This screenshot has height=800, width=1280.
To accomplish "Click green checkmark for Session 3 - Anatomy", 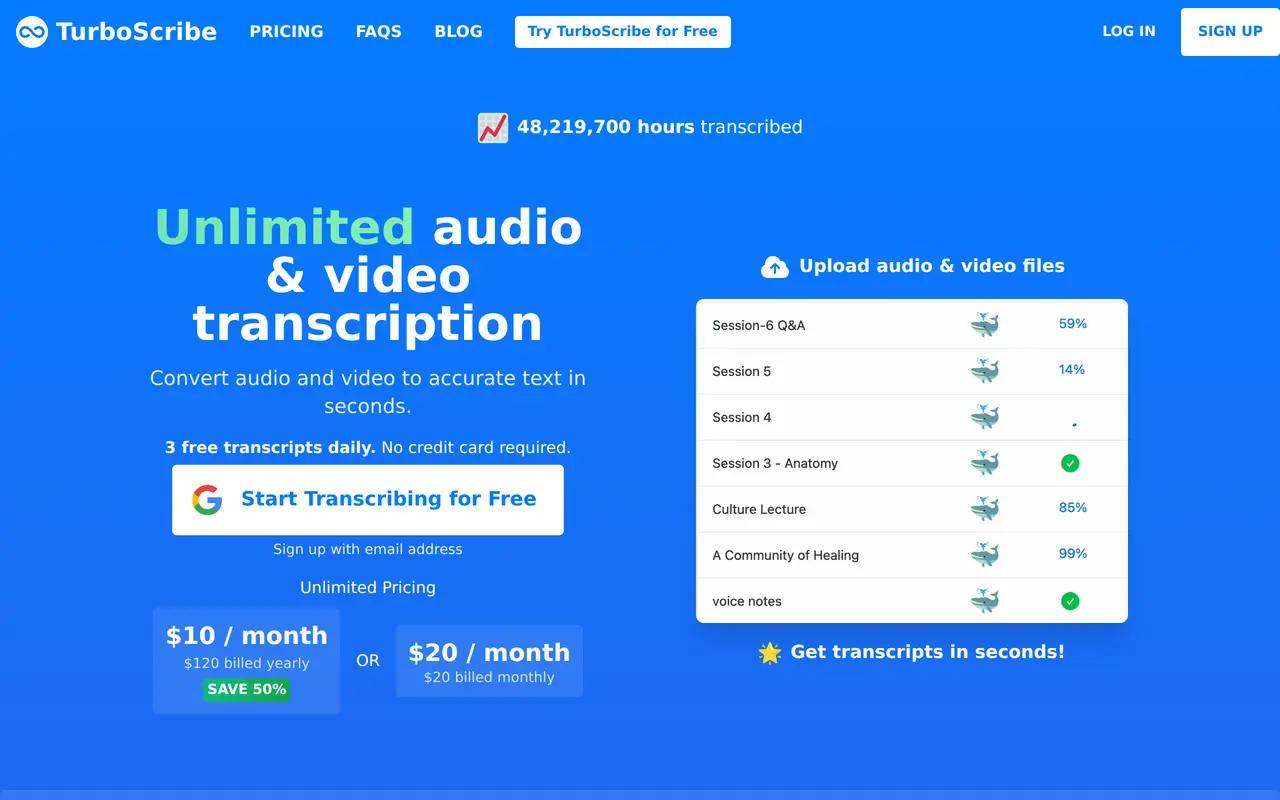I will (x=1070, y=463).
